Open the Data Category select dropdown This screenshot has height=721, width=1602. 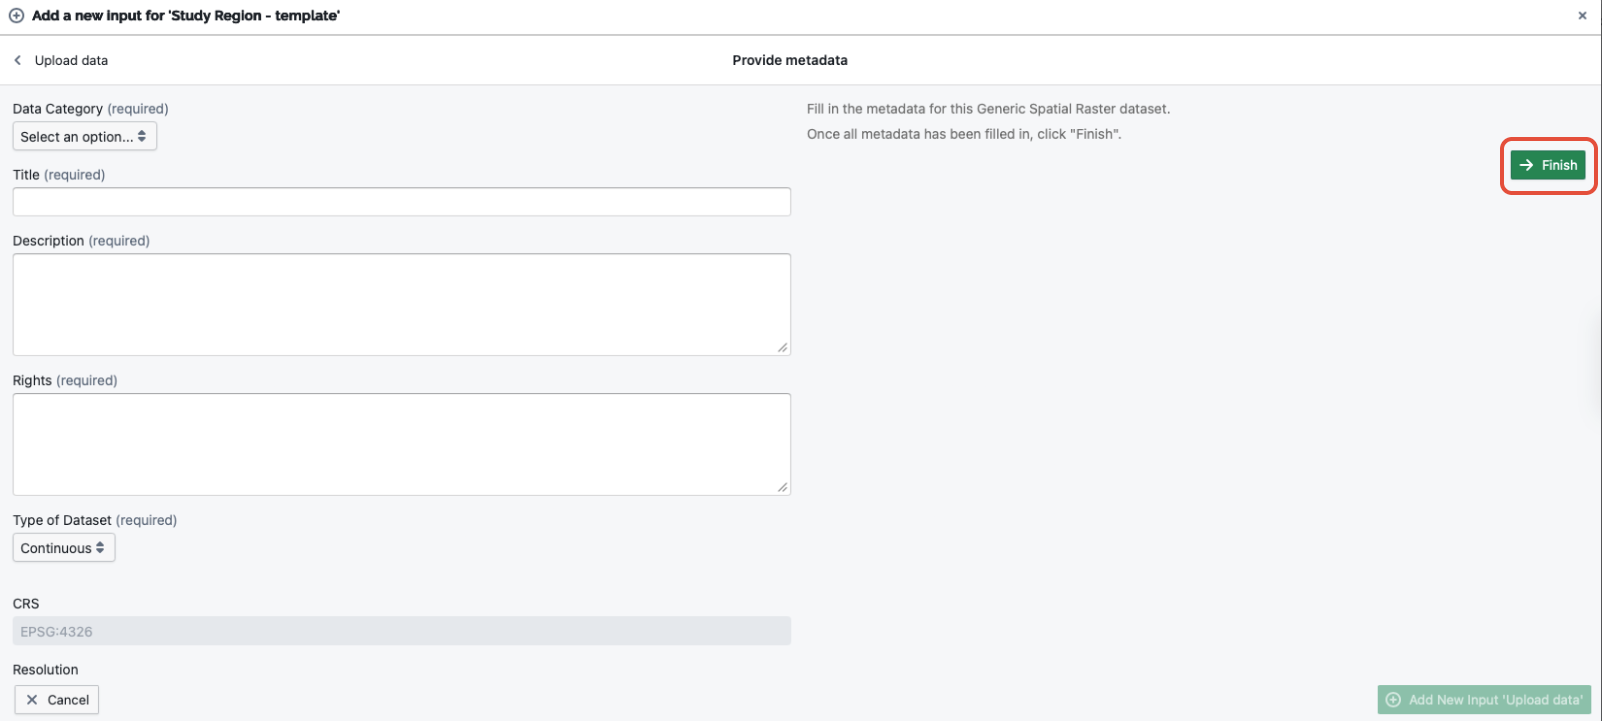coord(85,137)
